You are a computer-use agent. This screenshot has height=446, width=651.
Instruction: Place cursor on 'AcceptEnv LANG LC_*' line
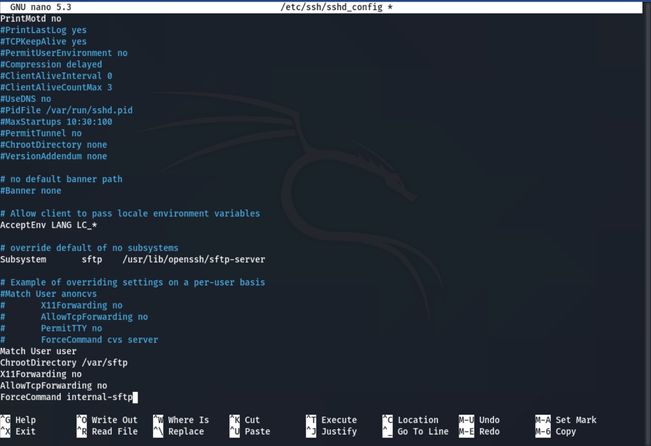point(49,225)
